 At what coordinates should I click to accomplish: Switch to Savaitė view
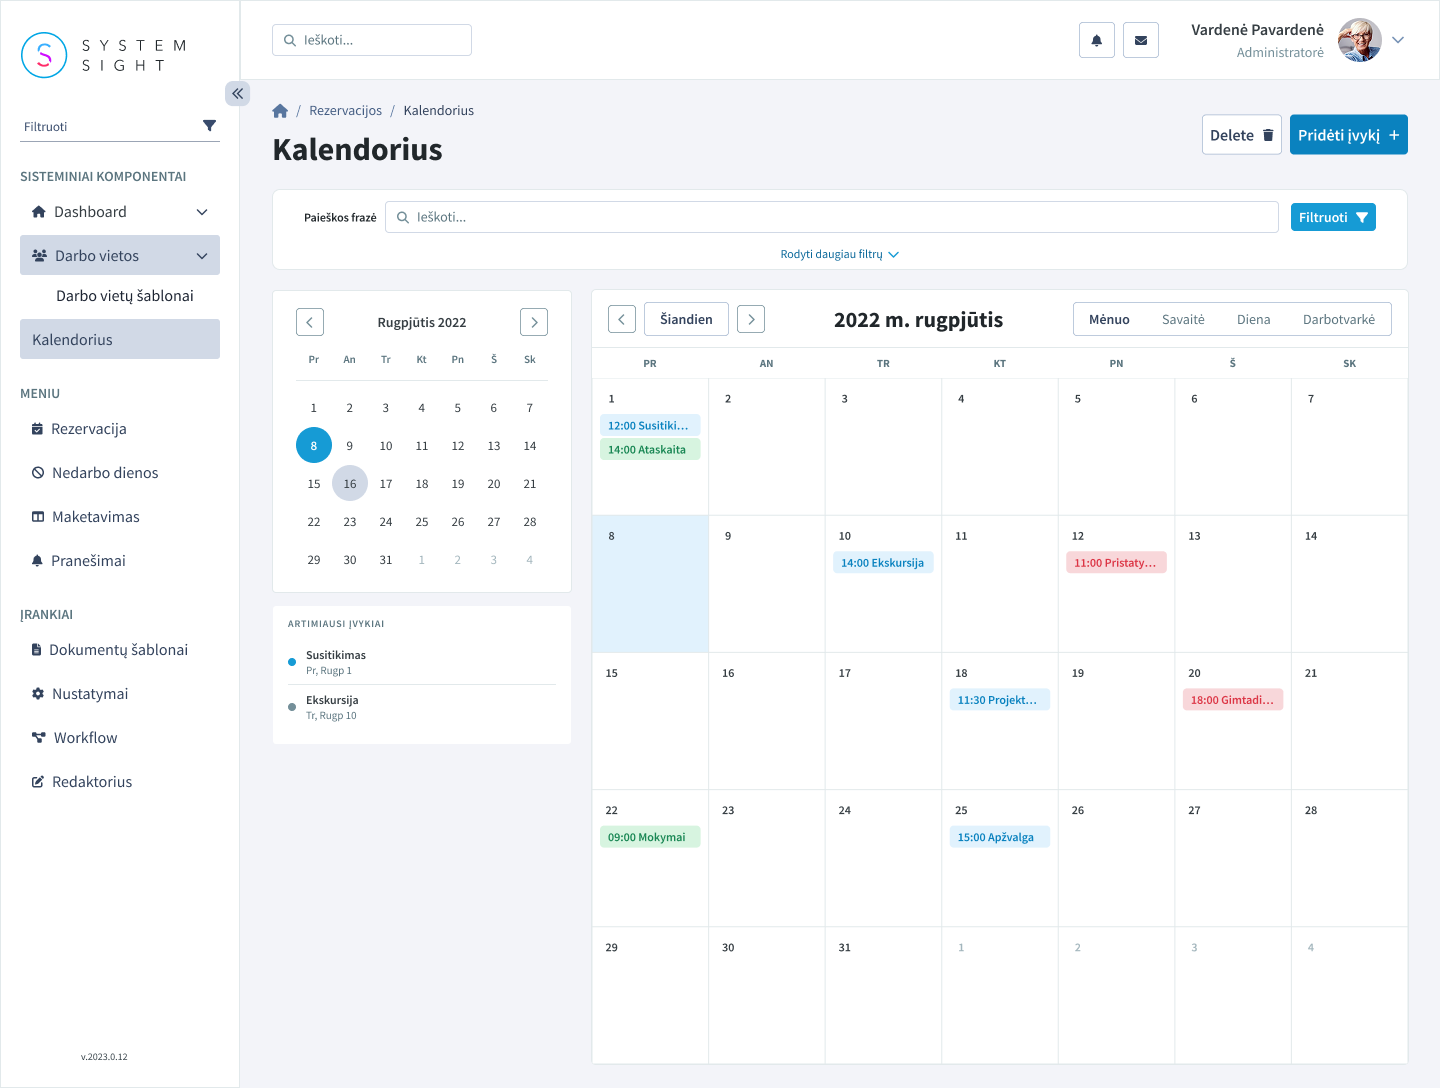(1183, 320)
